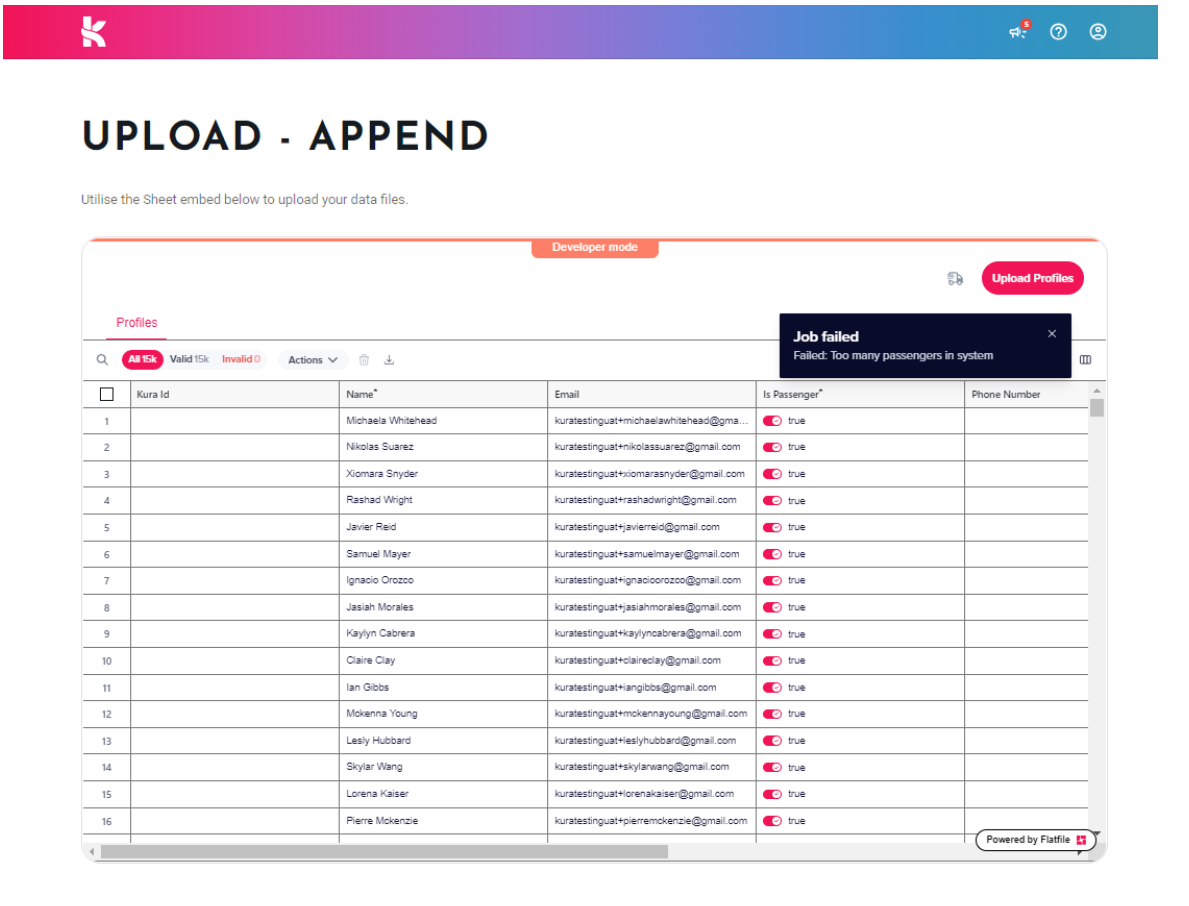Open the Actions dropdown menu
The width and height of the screenshot is (1189, 906).
312,360
